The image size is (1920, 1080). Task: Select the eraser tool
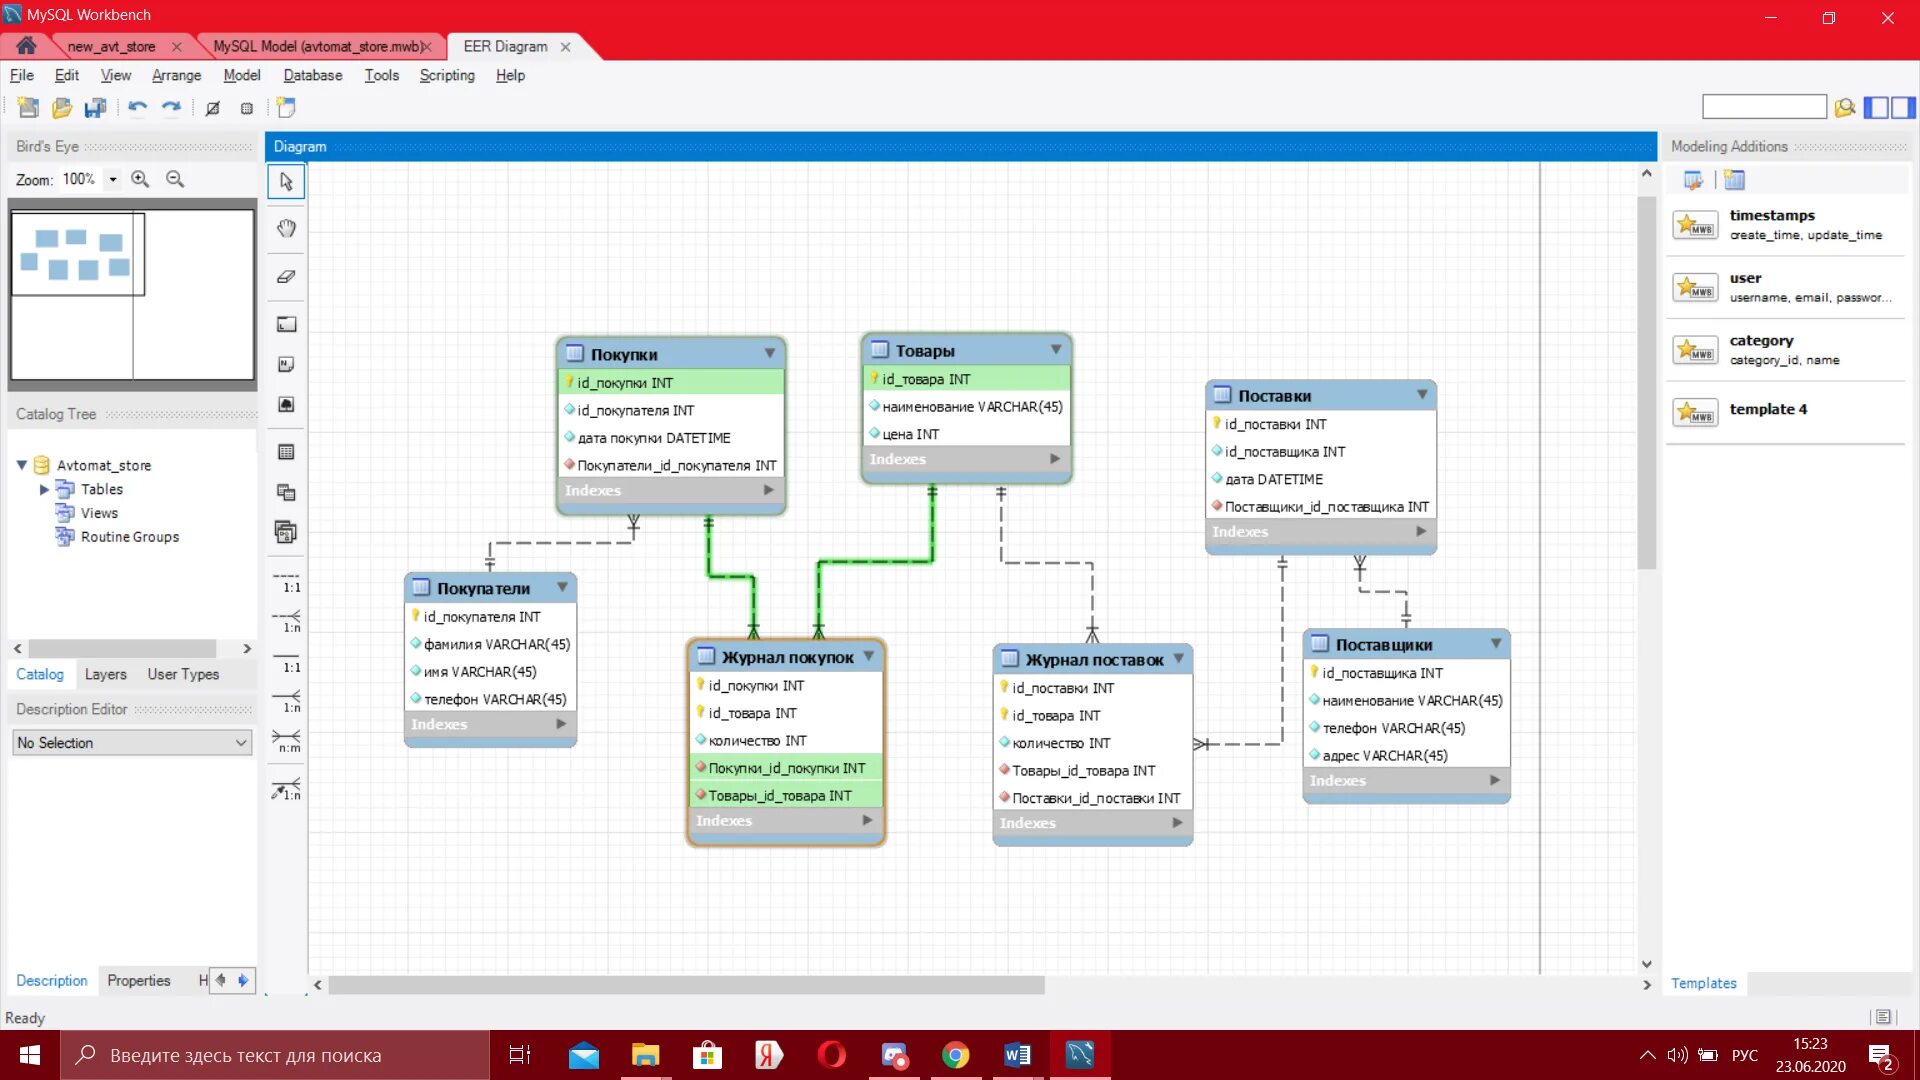(286, 277)
